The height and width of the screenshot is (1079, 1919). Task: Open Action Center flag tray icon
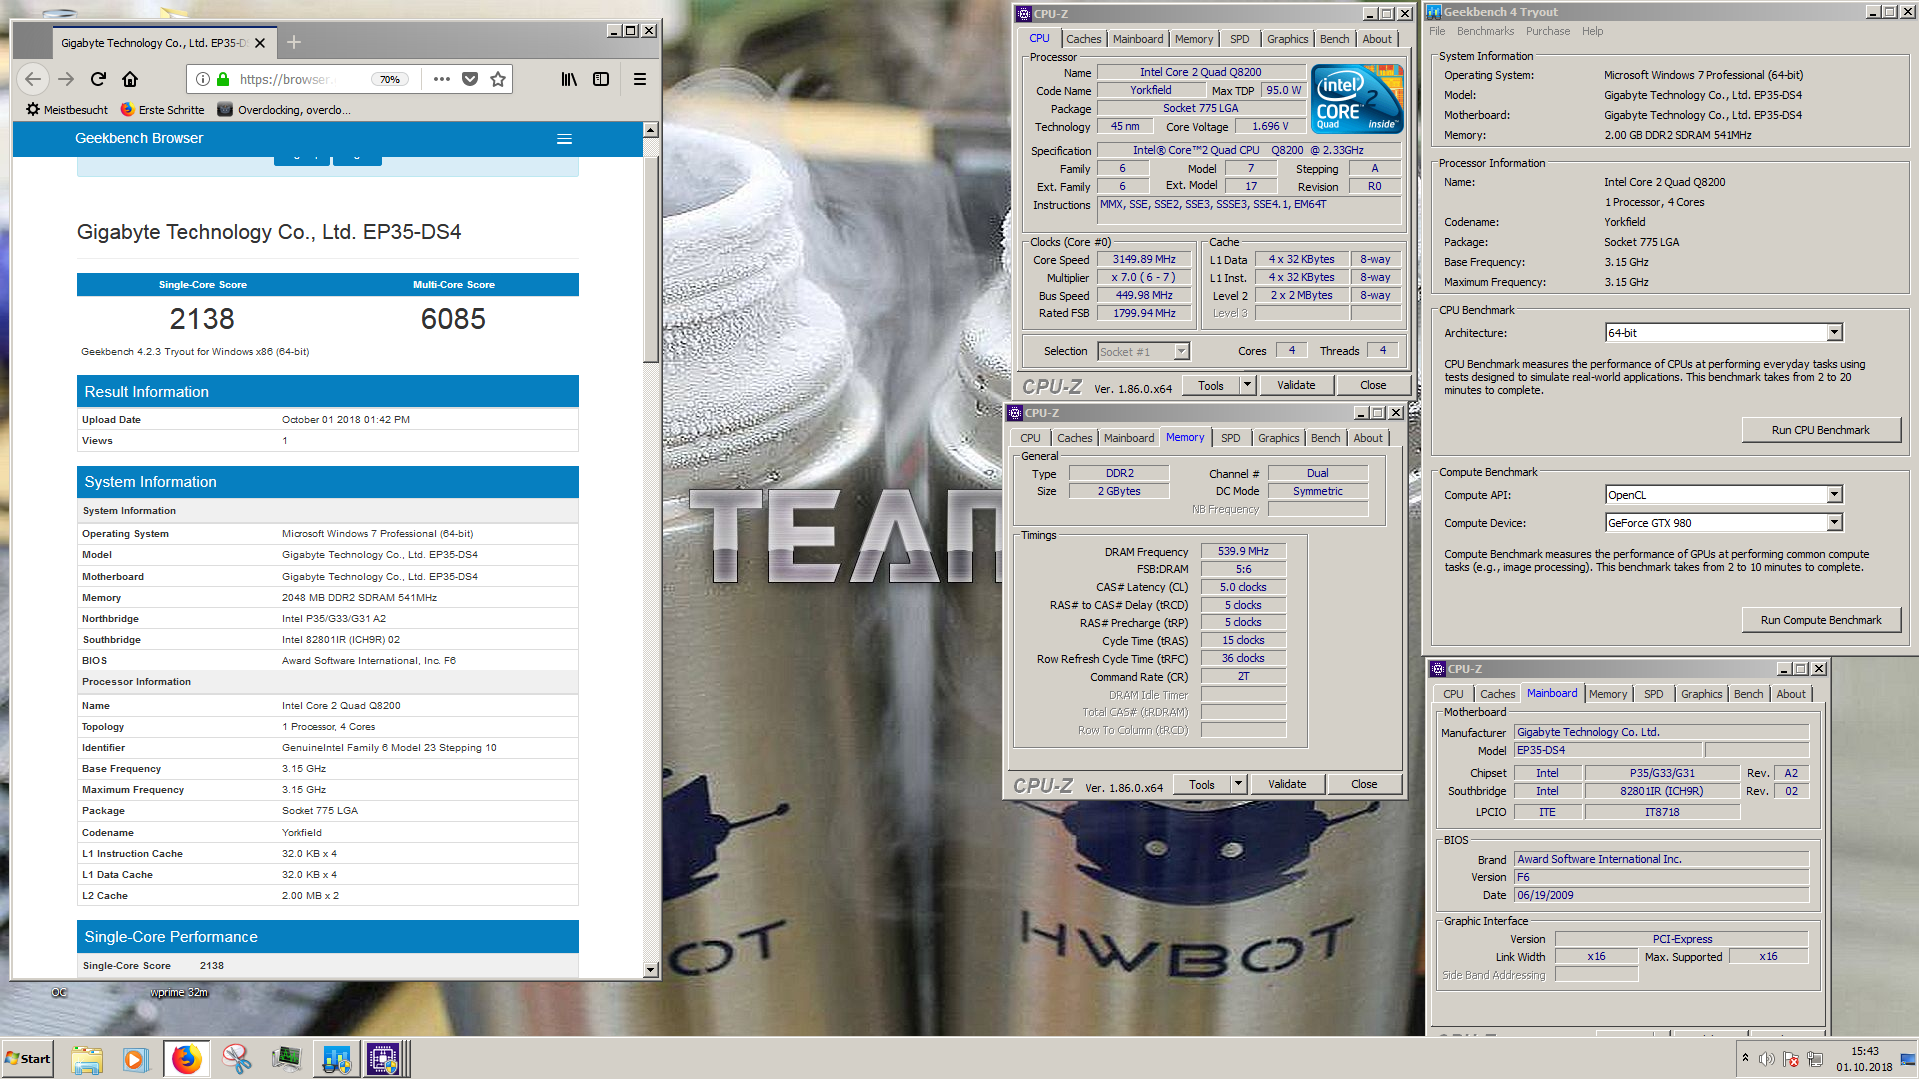(x=1791, y=1059)
